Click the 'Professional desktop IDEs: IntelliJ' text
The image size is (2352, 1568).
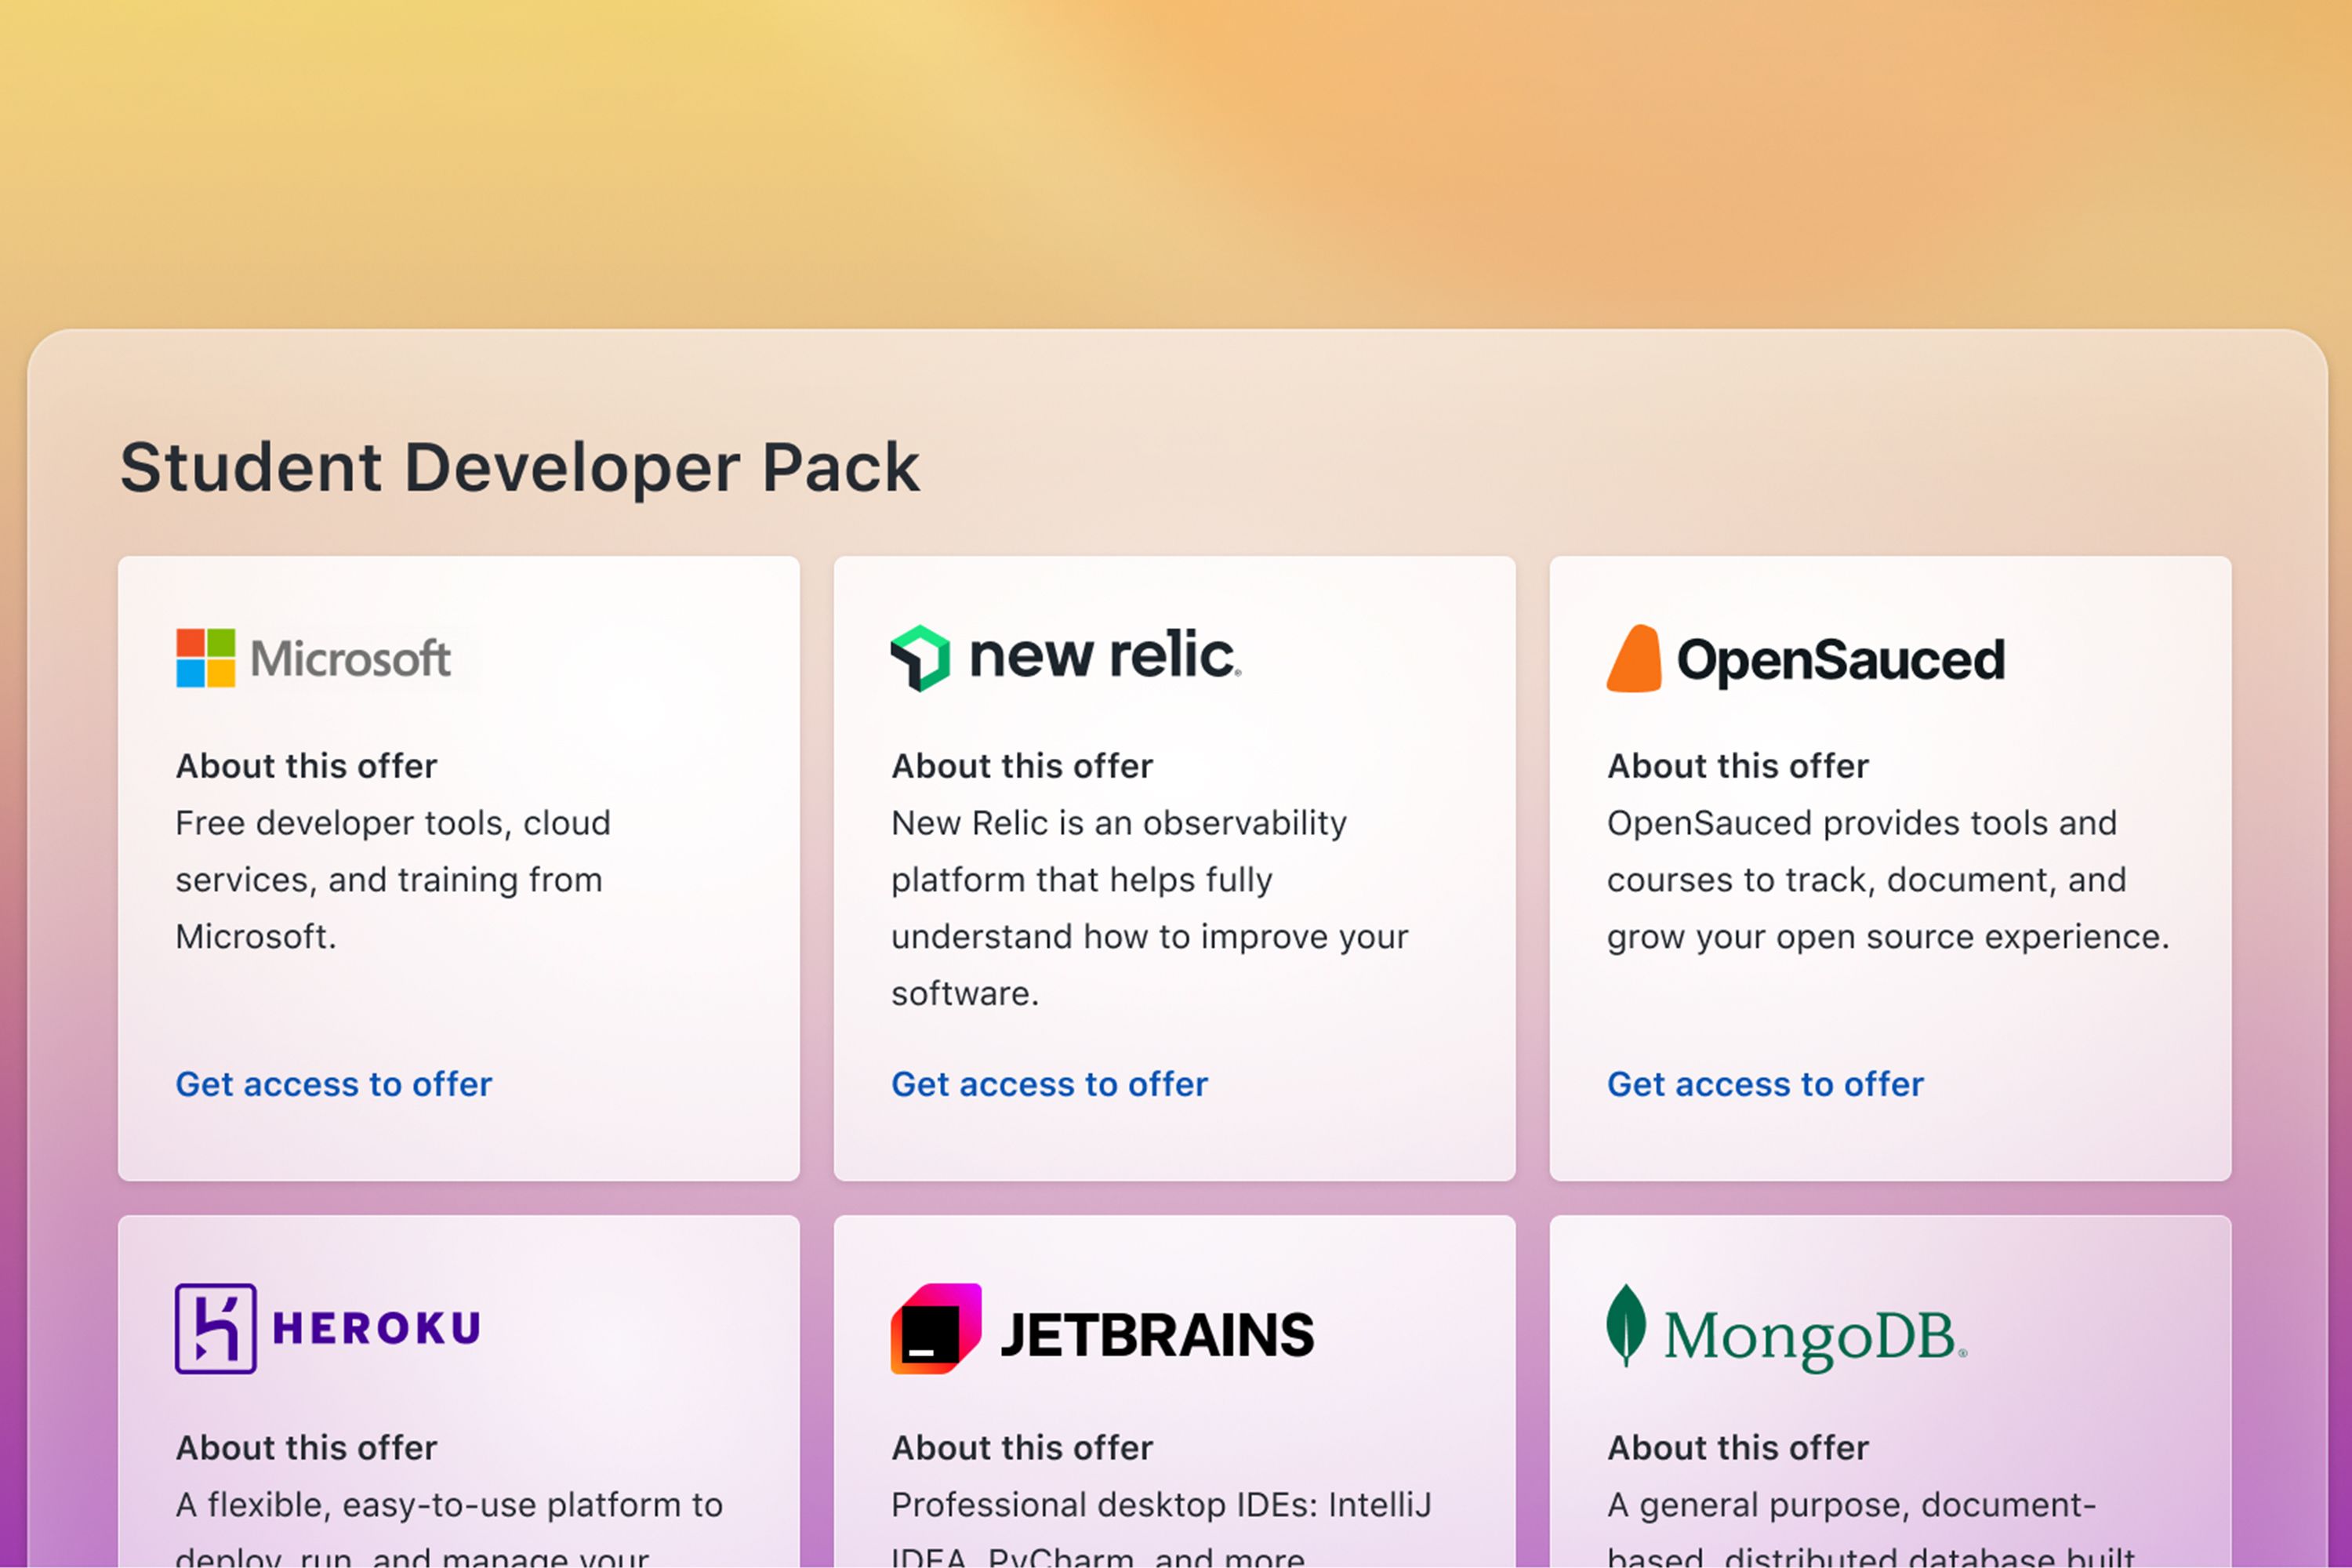point(1162,1506)
